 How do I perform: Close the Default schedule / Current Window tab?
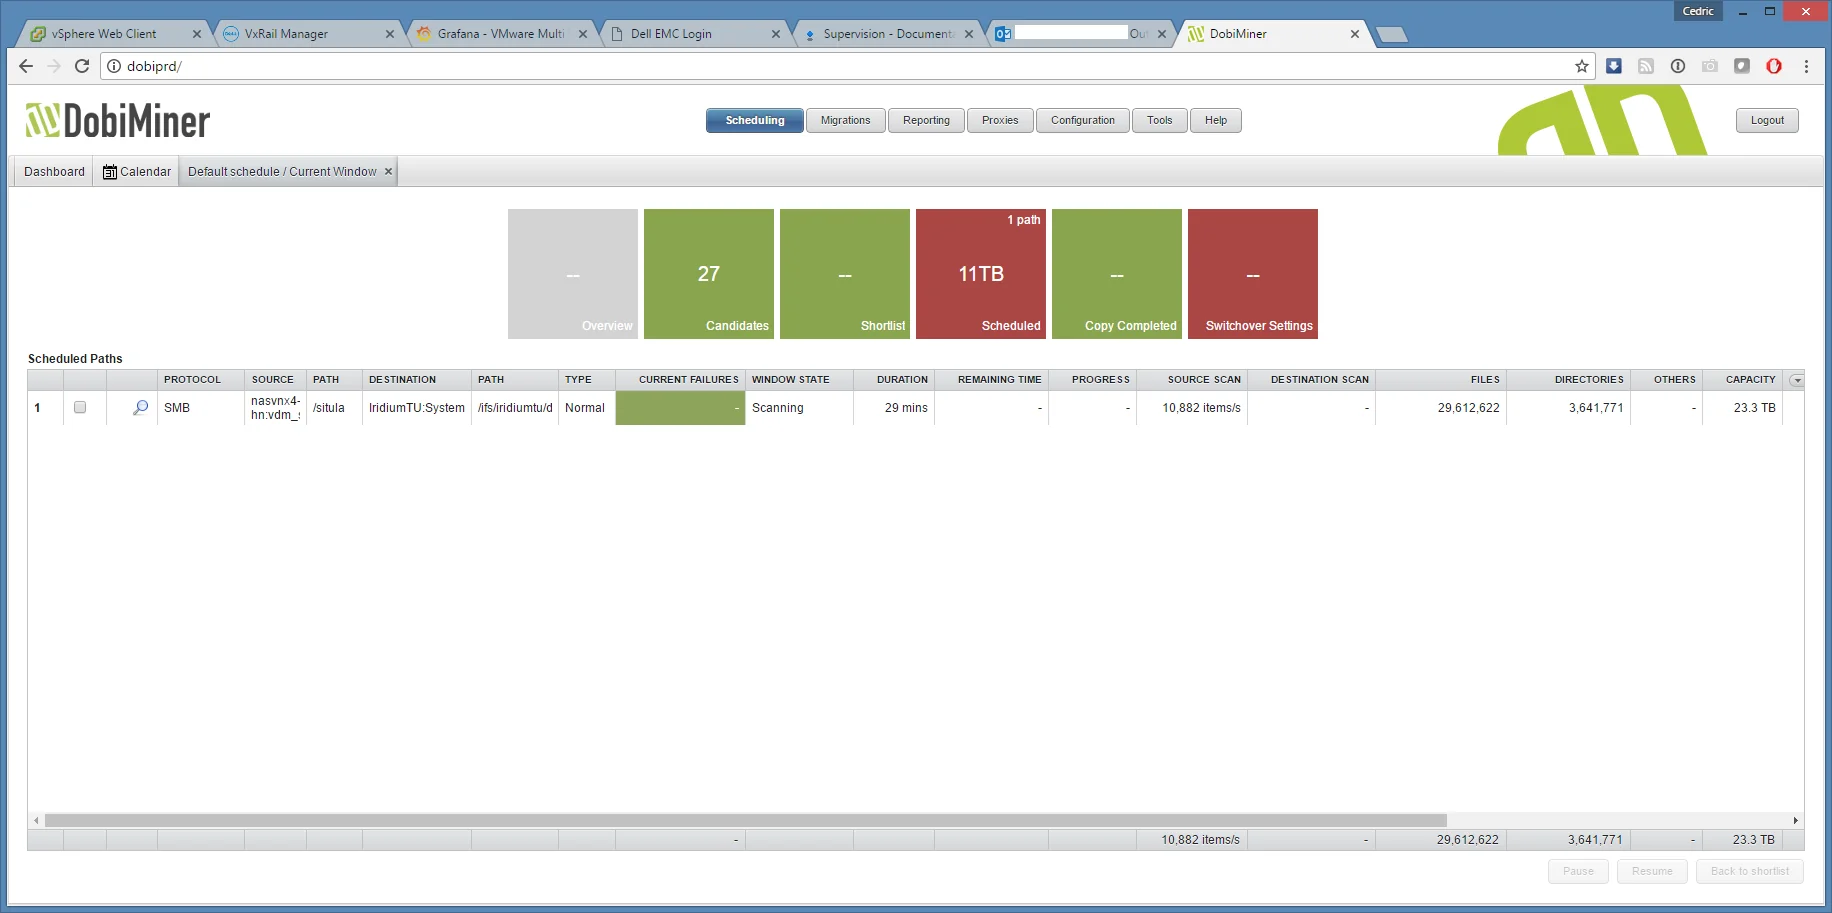click(389, 172)
